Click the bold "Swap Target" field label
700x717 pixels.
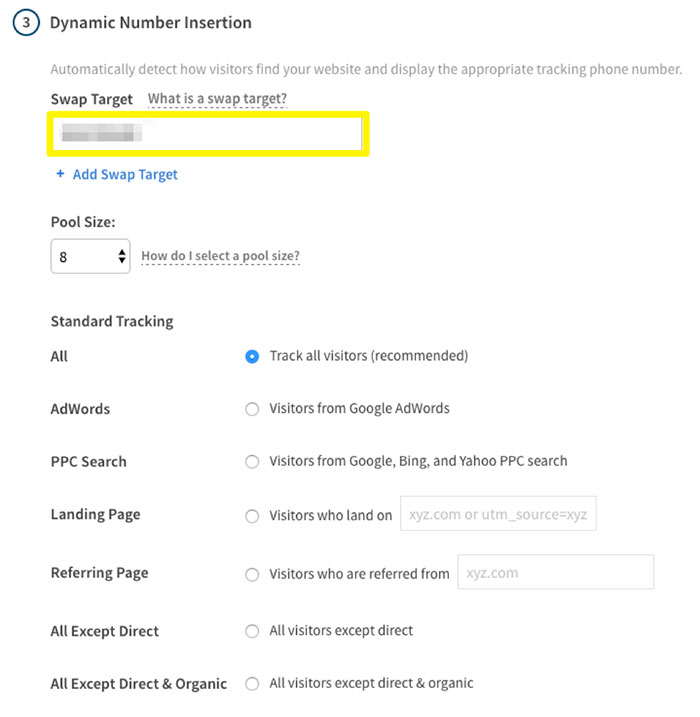click(92, 99)
